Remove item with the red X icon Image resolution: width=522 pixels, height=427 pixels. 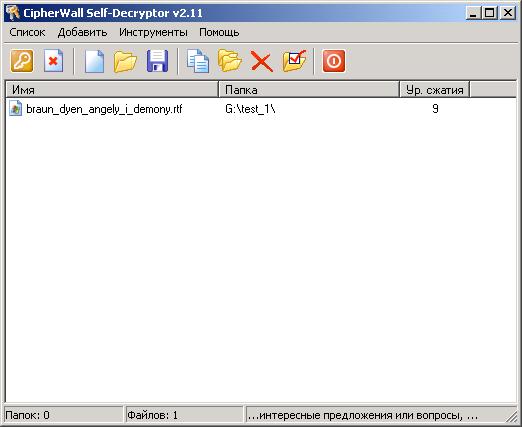[x=262, y=62]
